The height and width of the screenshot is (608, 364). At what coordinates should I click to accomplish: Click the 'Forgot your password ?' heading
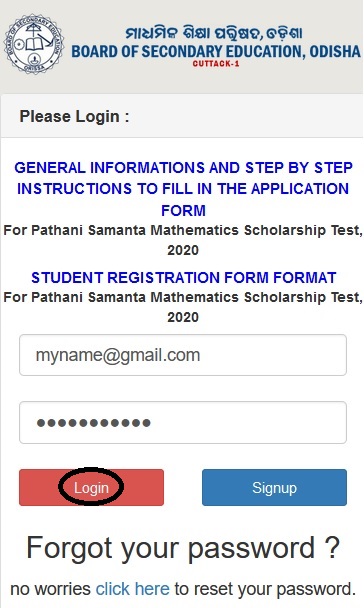pyautogui.click(x=183, y=548)
